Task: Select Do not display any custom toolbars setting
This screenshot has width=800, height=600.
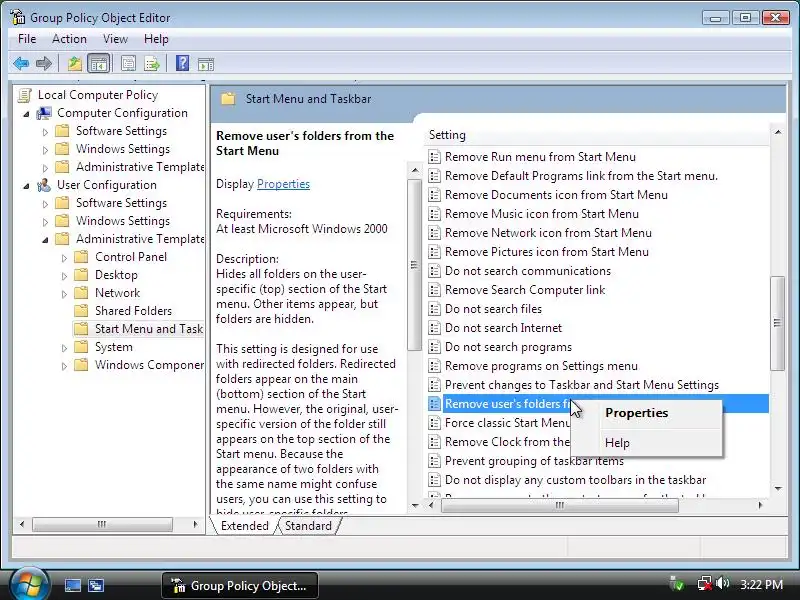Action: (575, 480)
